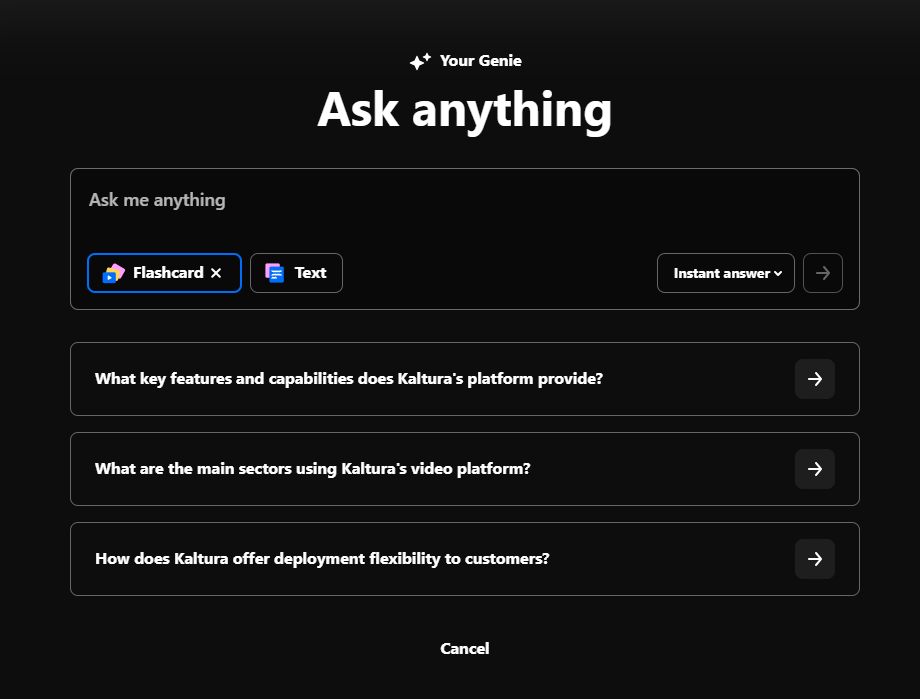Click the Text chip document icon
Image resolution: width=920 pixels, height=699 pixels.
[x=275, y=273]
